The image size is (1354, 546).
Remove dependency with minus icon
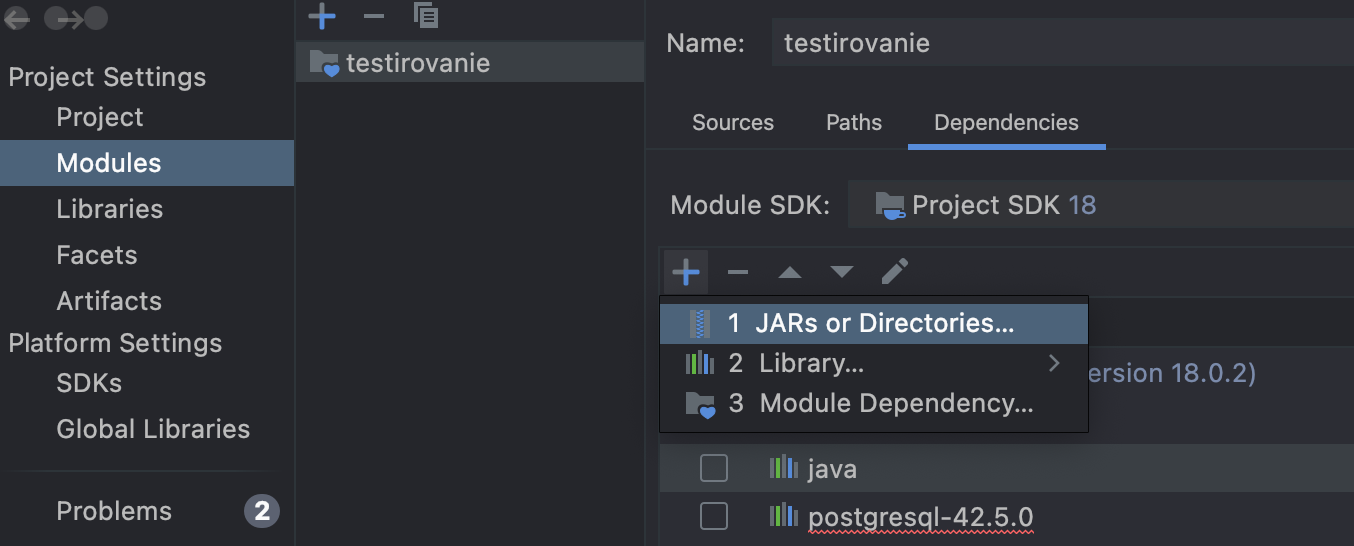(x=738, y=272)
